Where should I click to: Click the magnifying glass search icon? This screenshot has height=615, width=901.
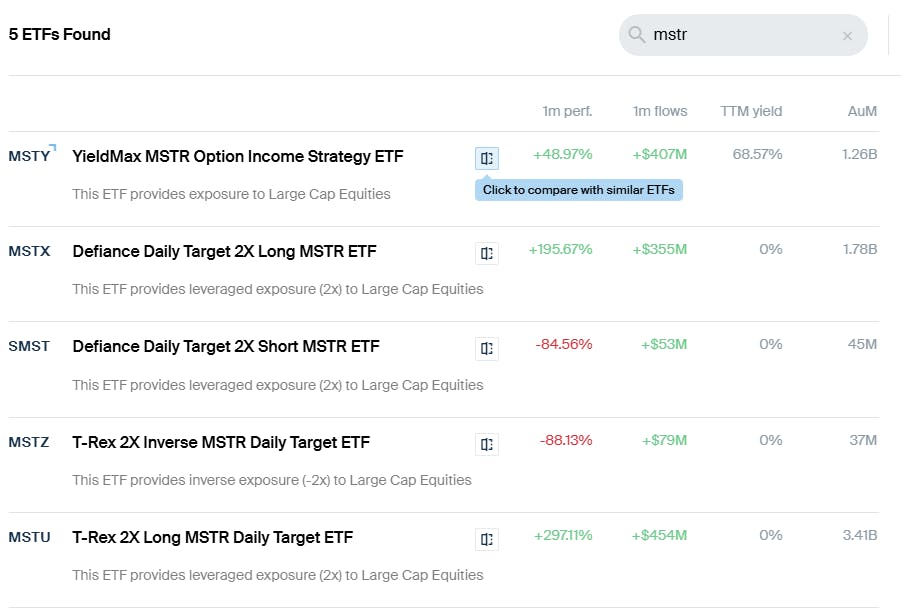click(x=635, y=35)
